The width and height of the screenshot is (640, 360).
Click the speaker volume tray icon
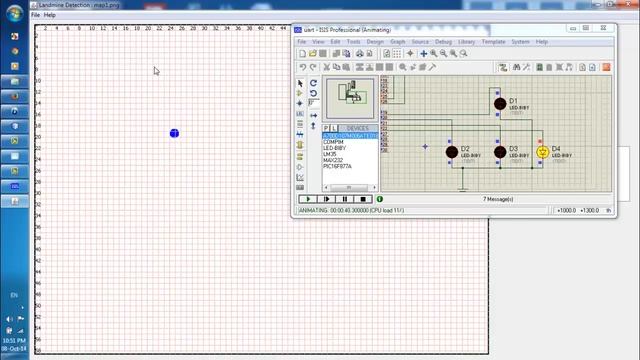(x=9, y=319)
